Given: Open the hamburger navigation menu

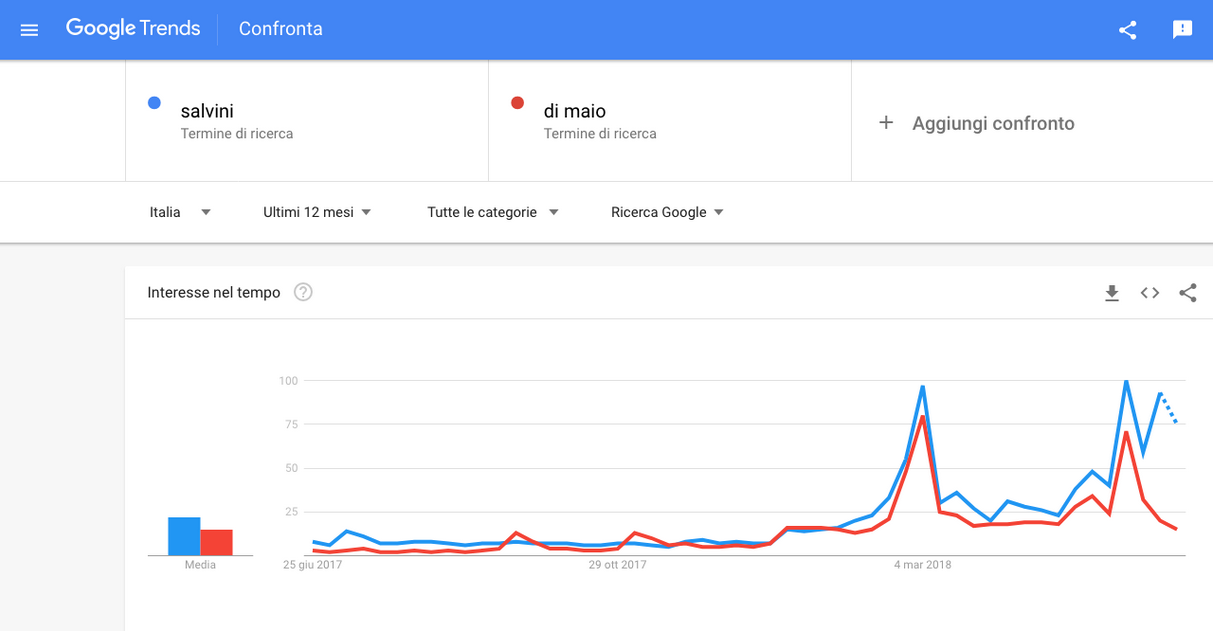Looking at the screenshot, I should [29, 30].
